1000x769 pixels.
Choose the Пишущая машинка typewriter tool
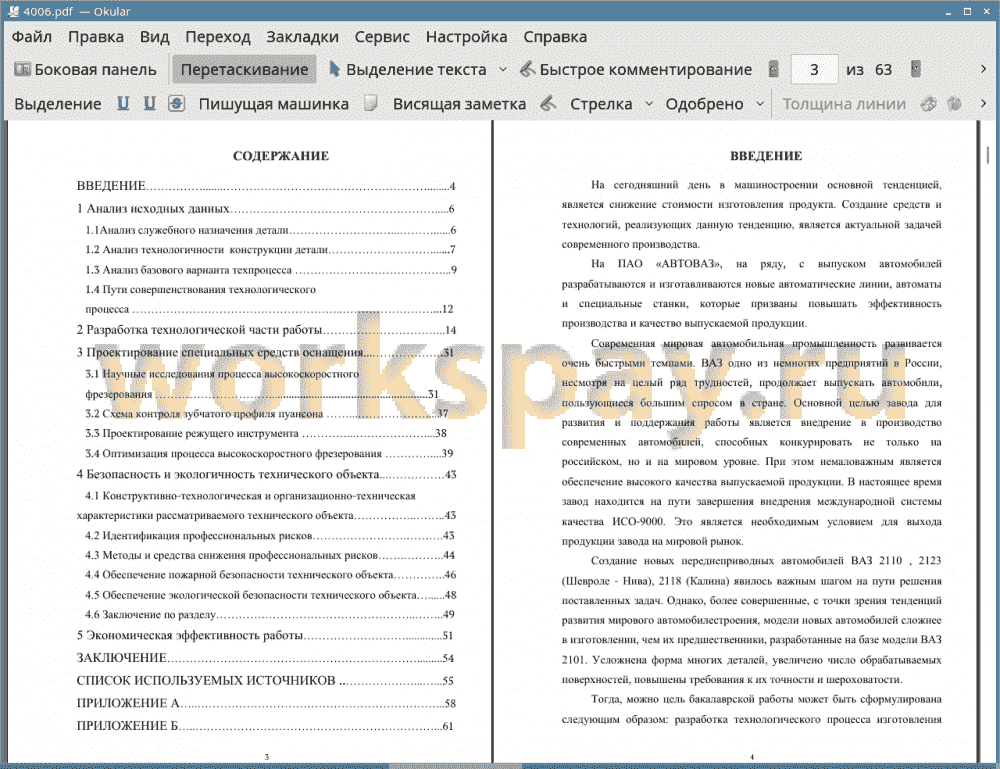point(274,104)
